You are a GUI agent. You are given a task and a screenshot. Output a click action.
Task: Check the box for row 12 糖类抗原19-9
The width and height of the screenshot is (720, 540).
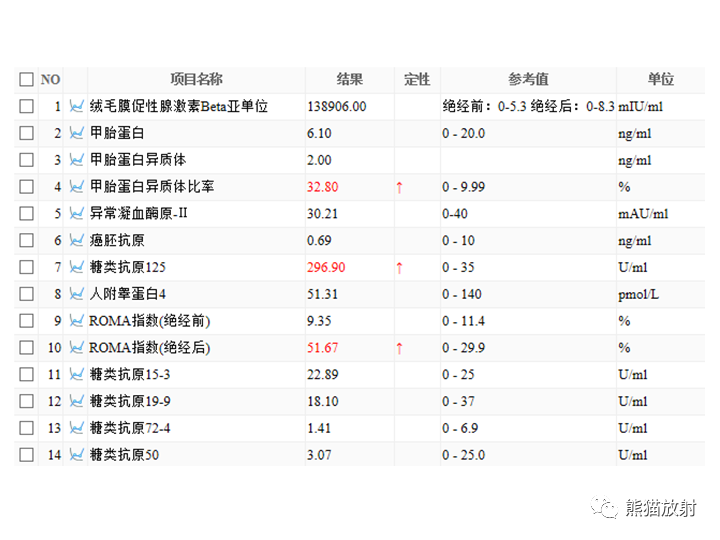pyautogui.click(x=27, y=401)
